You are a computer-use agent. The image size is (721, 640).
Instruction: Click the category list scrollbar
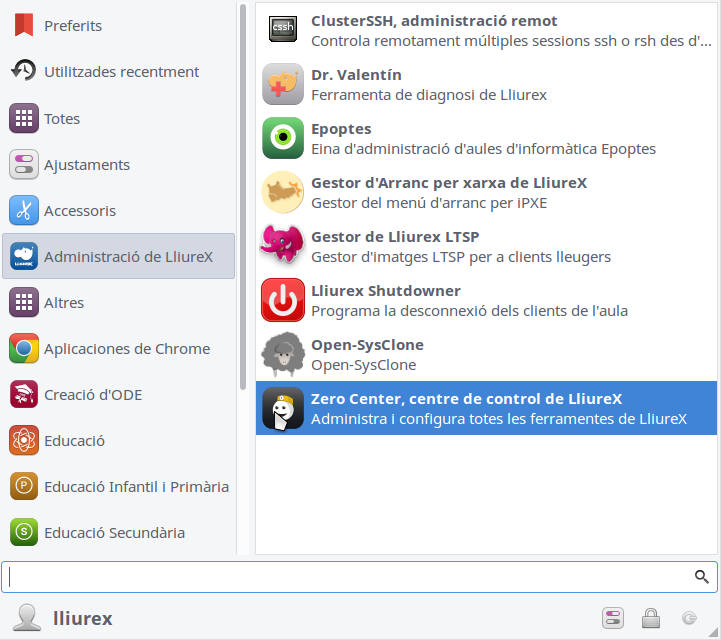tap(243, 200)
